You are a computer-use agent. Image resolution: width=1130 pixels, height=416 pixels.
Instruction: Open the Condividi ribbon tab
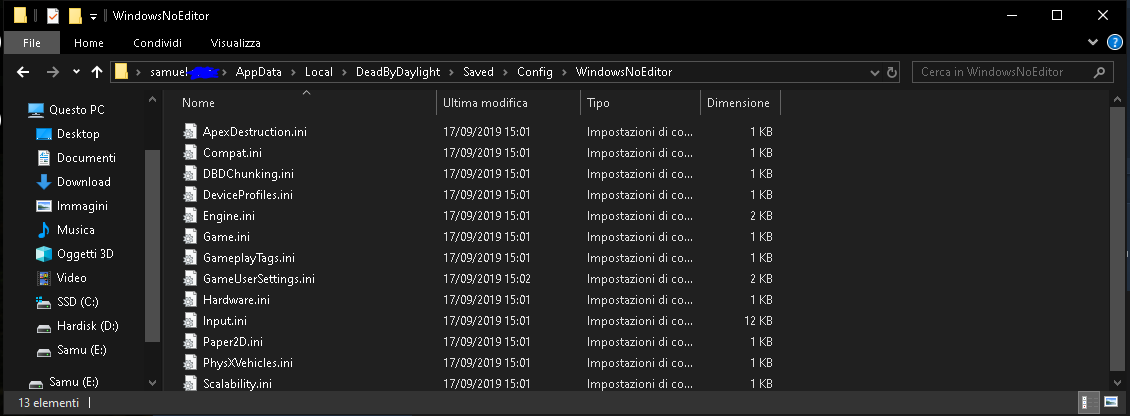pyautogui.click(x=157, y=43)
